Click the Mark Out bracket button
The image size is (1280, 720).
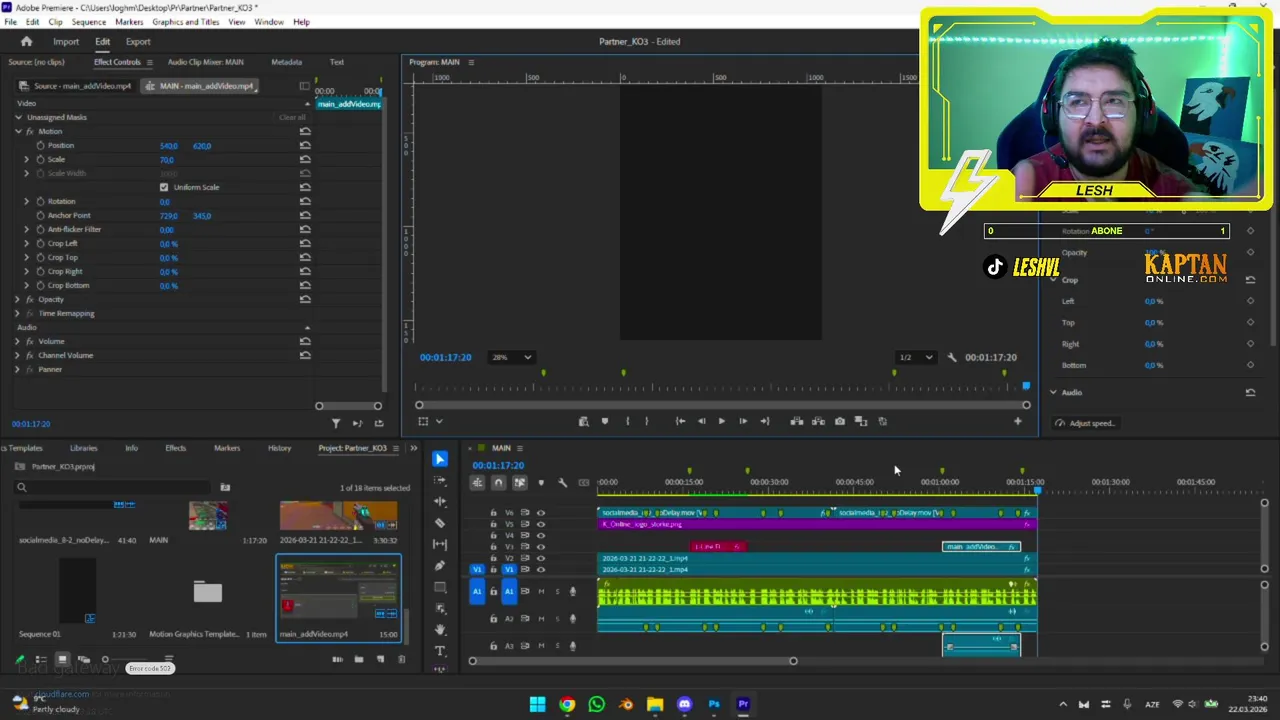pyautogui.click(x=646, y=421)
